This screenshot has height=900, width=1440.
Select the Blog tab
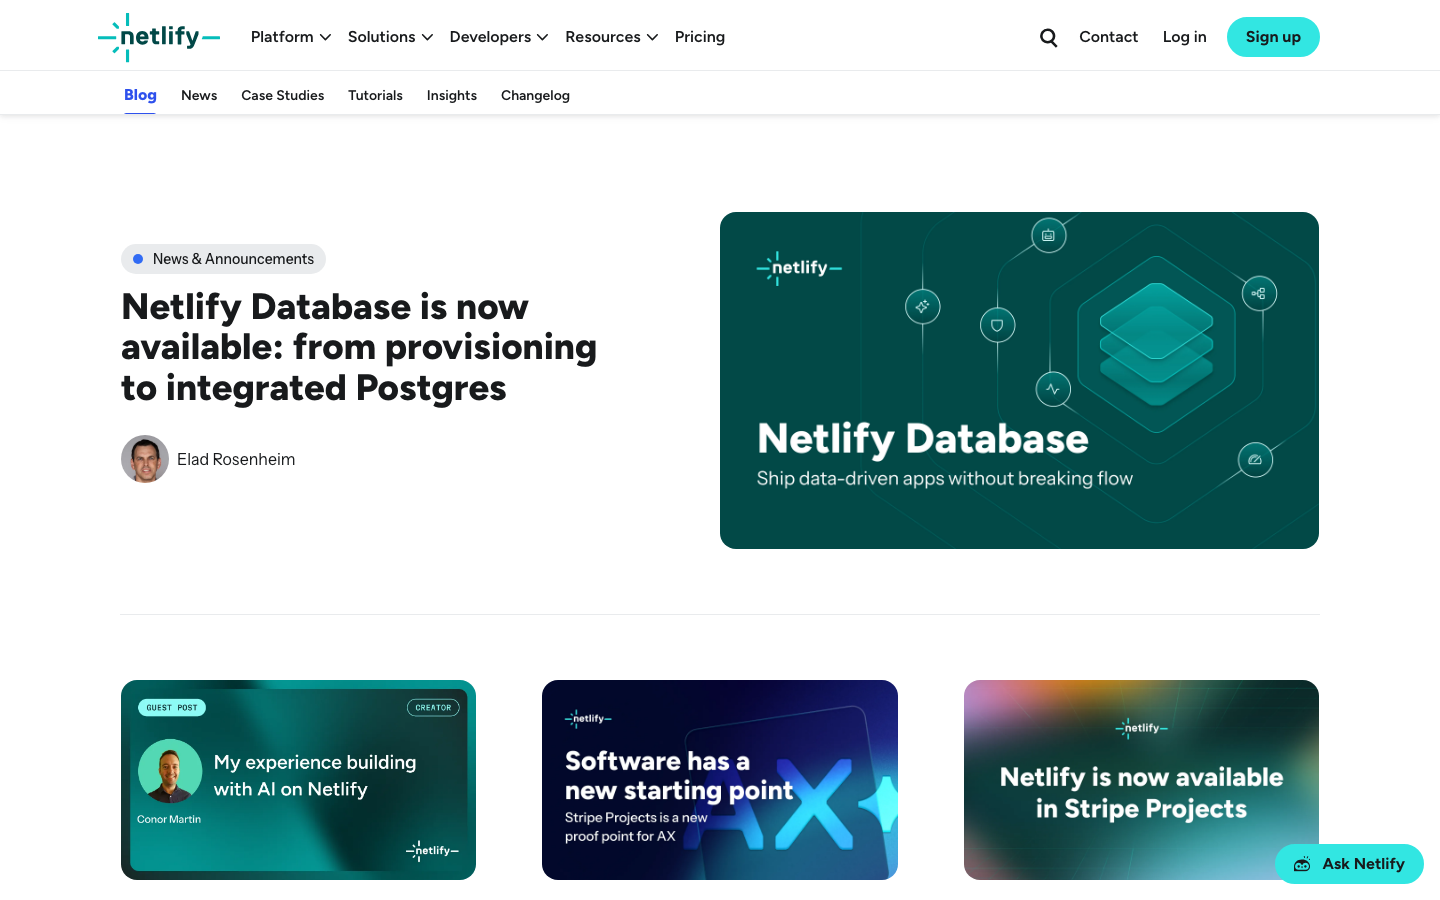click(140, 95)
